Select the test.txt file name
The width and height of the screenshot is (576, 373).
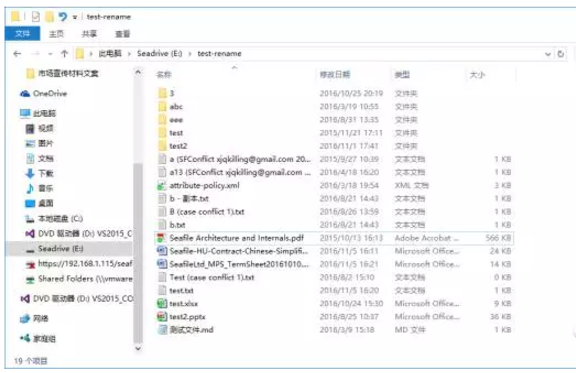(x=181, y=290)
